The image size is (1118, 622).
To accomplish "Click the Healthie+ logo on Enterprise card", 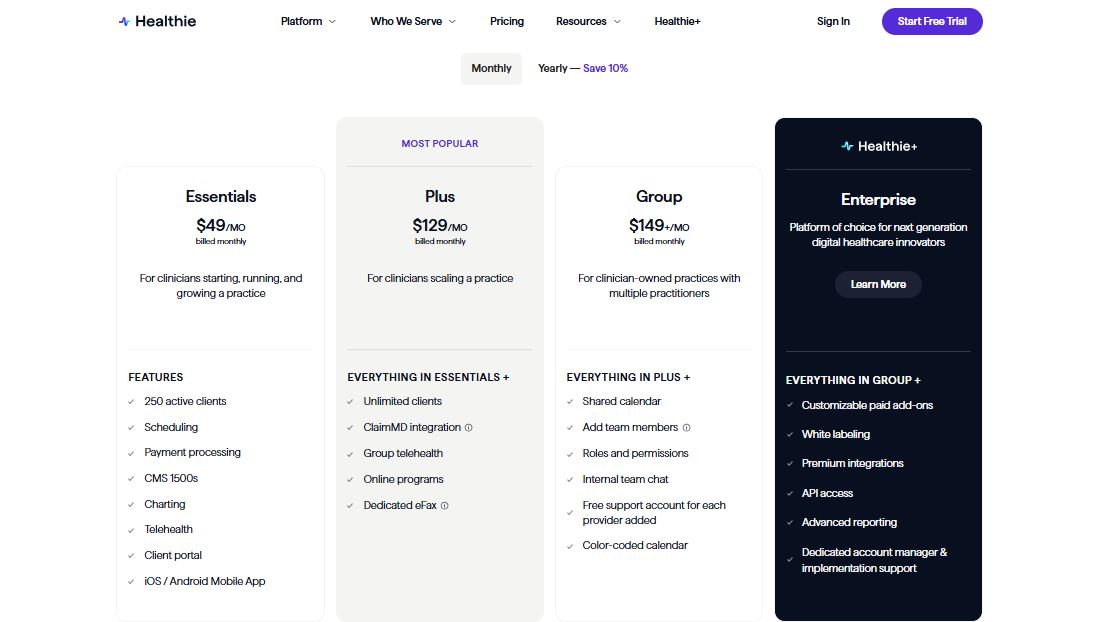I will tap(878, 146).
